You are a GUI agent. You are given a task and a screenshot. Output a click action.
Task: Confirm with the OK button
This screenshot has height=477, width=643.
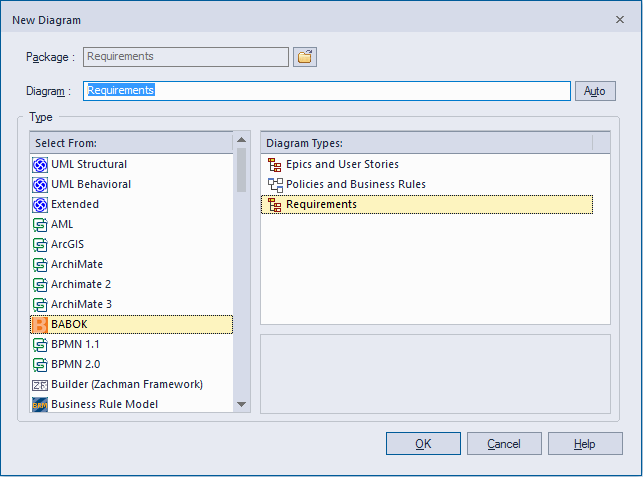(423, 444)
